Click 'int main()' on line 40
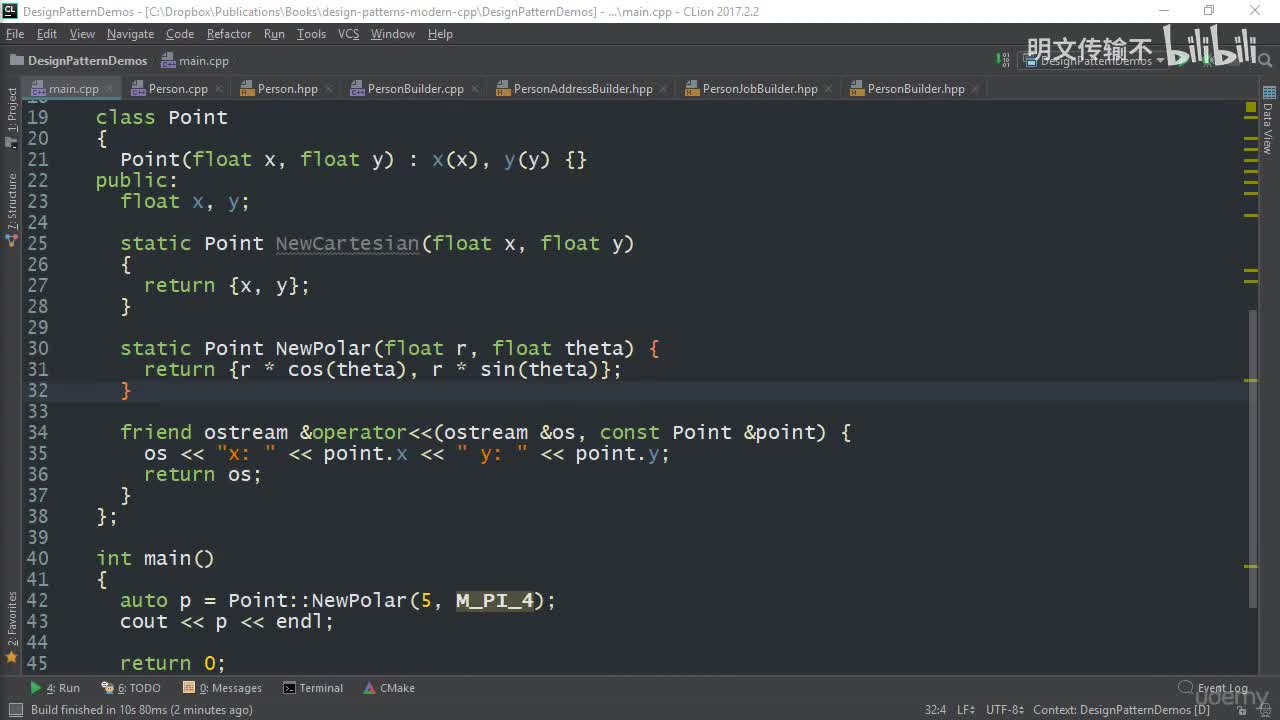This screenshot has height=720, width=1280. (x=155, y=558)
